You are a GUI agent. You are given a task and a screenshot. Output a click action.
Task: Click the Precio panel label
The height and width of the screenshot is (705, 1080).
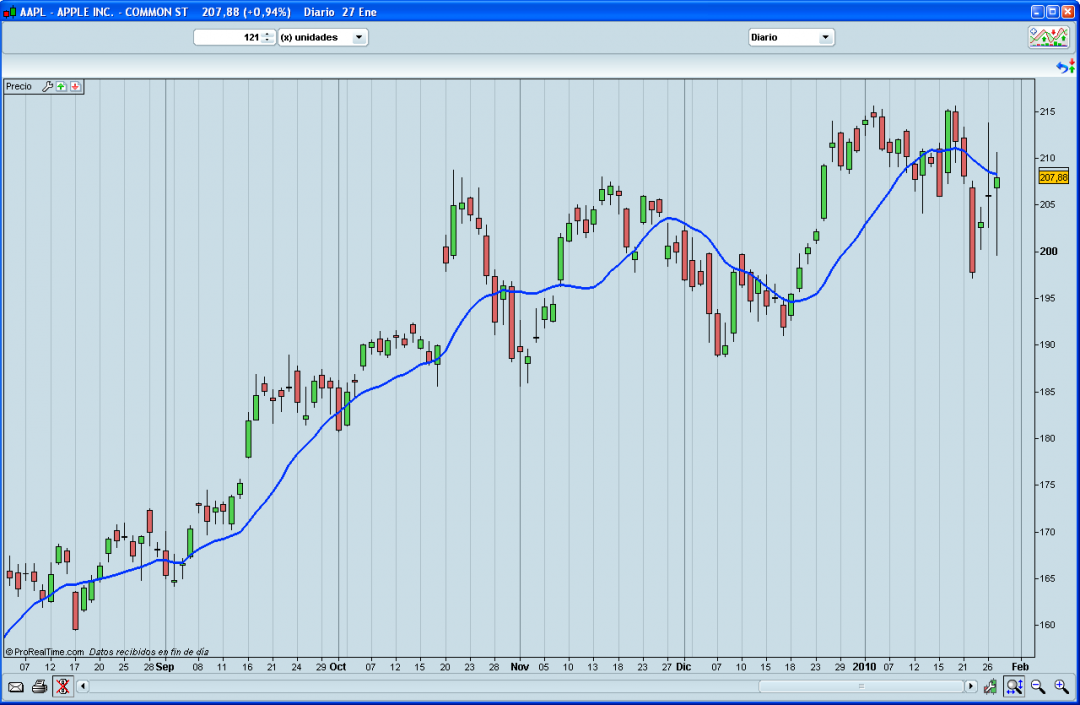pyautogui.click(x=19, y=87)
